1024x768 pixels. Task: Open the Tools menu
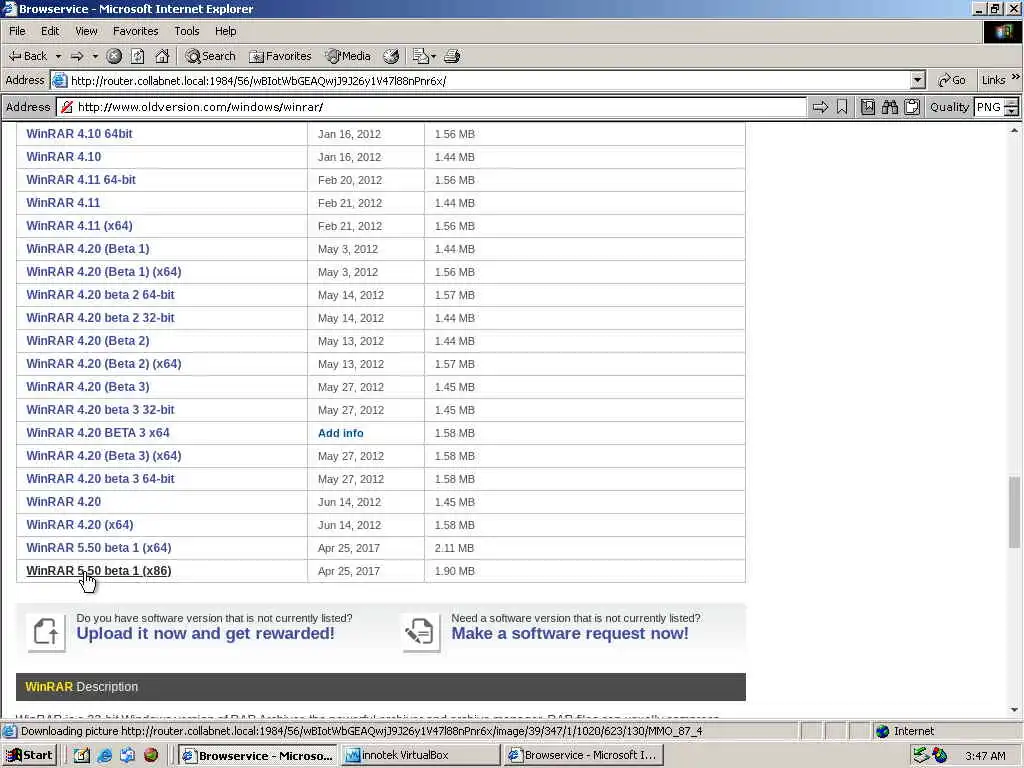point(186,31)
